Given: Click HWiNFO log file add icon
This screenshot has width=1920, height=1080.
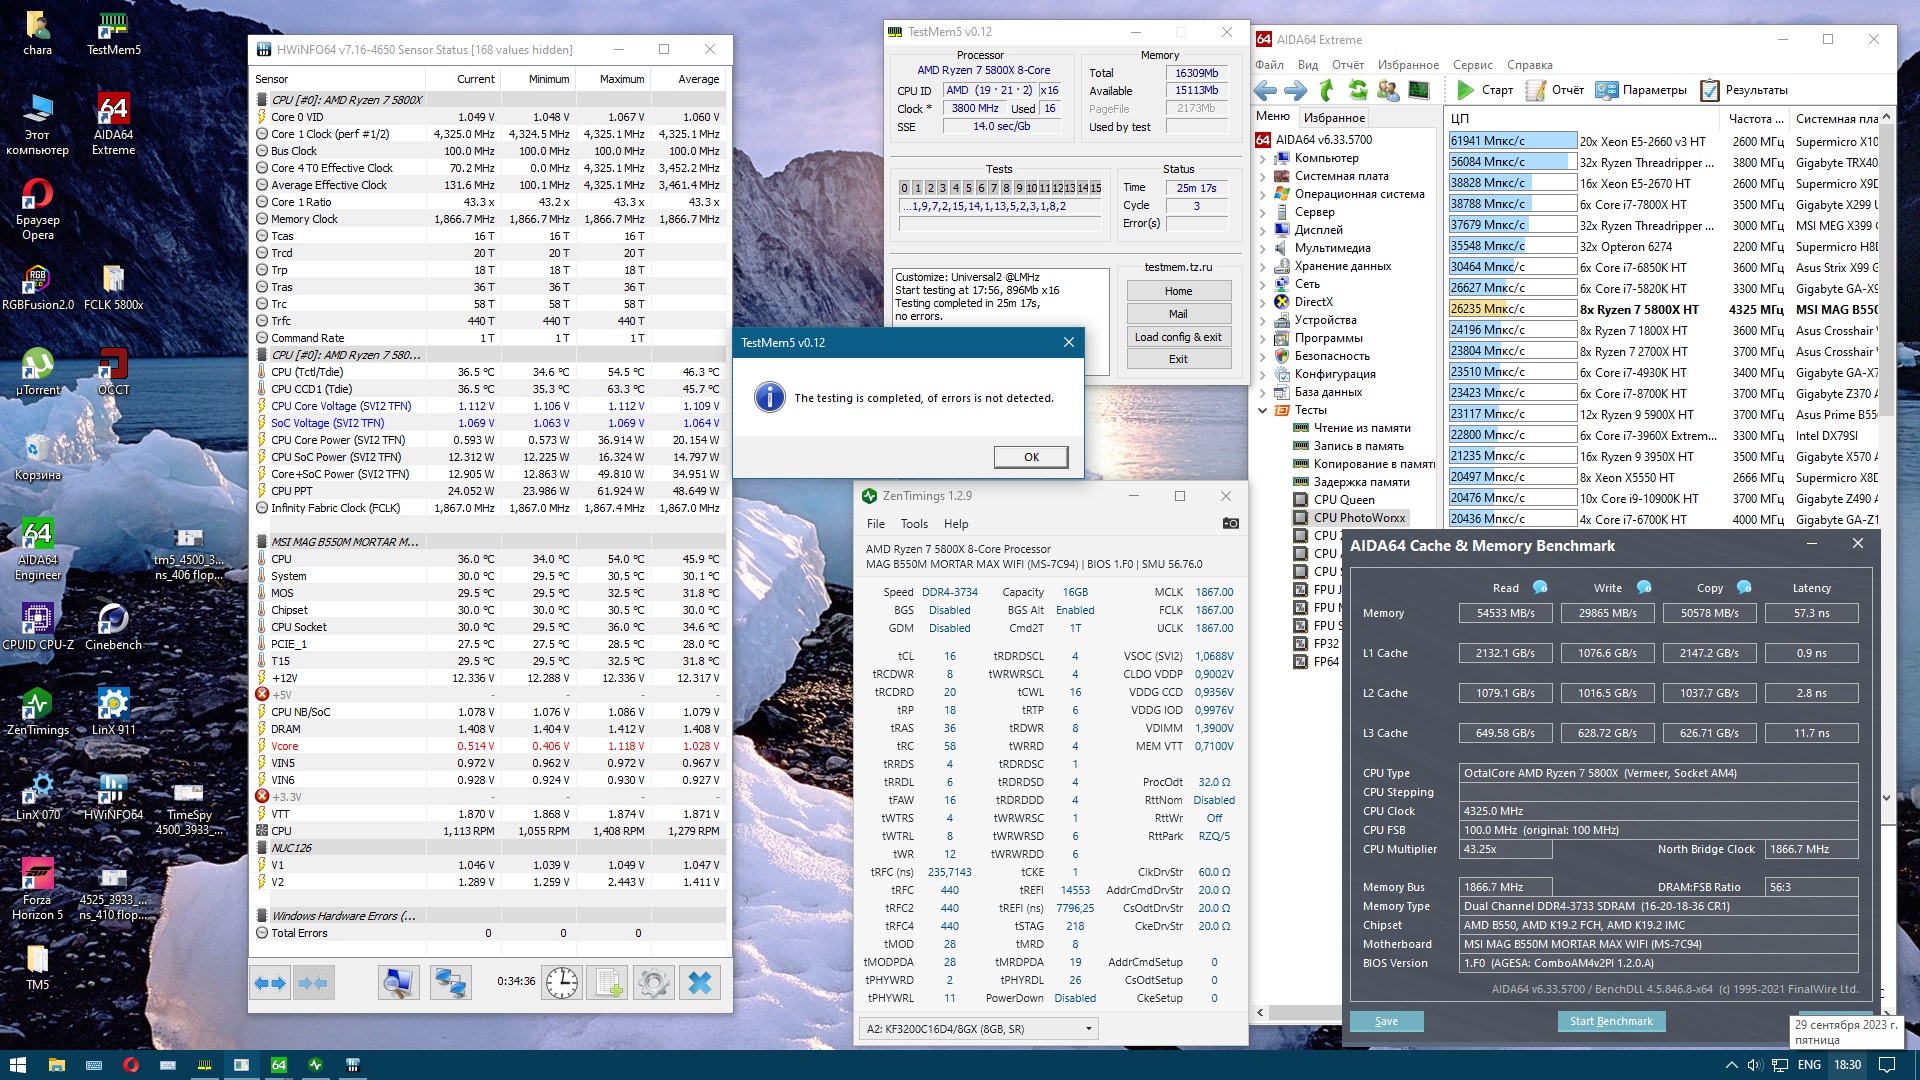Looking at the screenshot, I should (608, 983).
